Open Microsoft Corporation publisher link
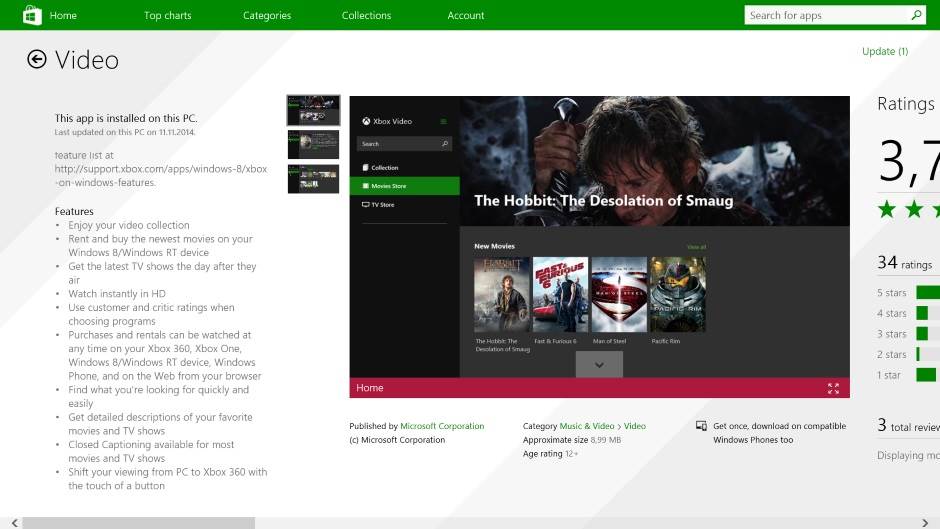Image resolution: width=940 pixels, height=529 pixels. tap(442, 426)
